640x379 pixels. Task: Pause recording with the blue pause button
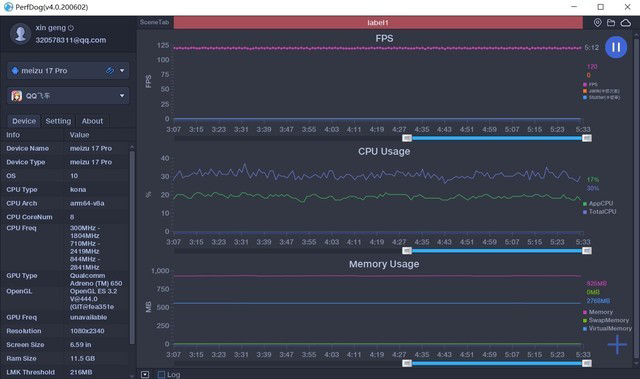point(616,47)
